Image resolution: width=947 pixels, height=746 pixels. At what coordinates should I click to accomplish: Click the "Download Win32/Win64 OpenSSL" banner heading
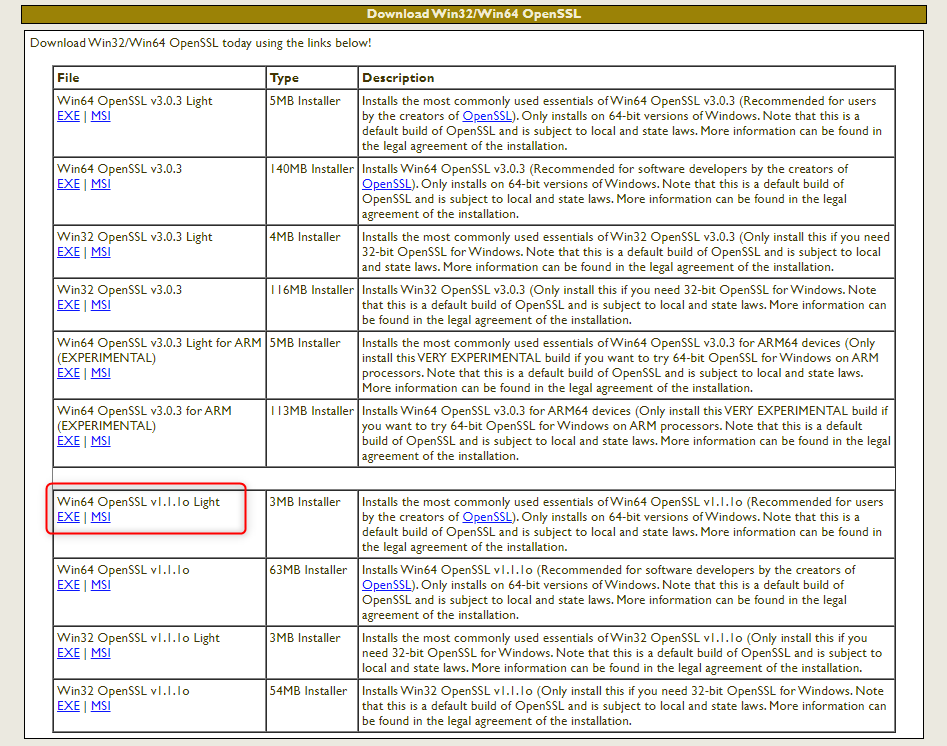tap(474, 14)
